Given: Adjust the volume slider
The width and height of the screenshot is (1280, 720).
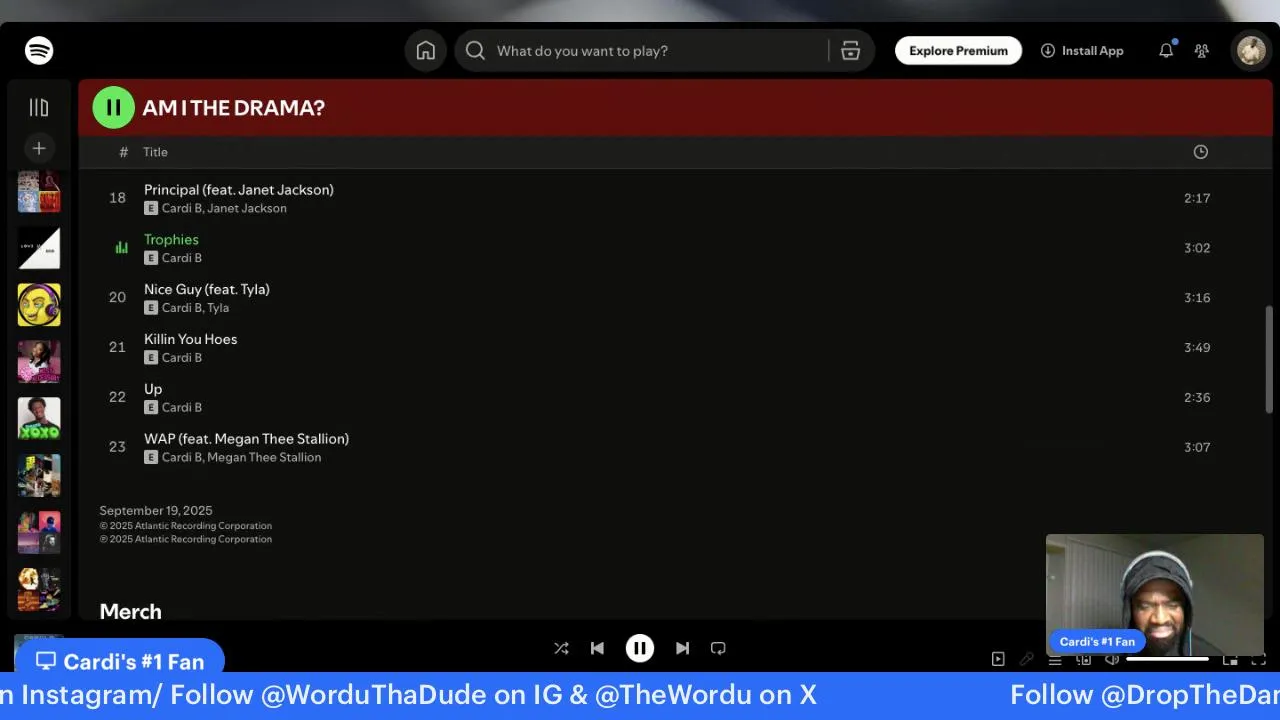Looking at the screenshot, I should coord(1168,659).
